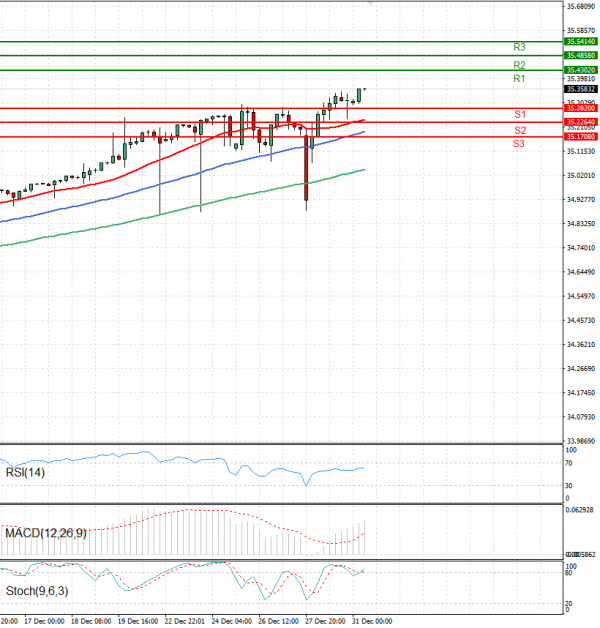Click the S1 support label
The height and width of the screenshot is (628, 600).
click(x=520, y=115)
